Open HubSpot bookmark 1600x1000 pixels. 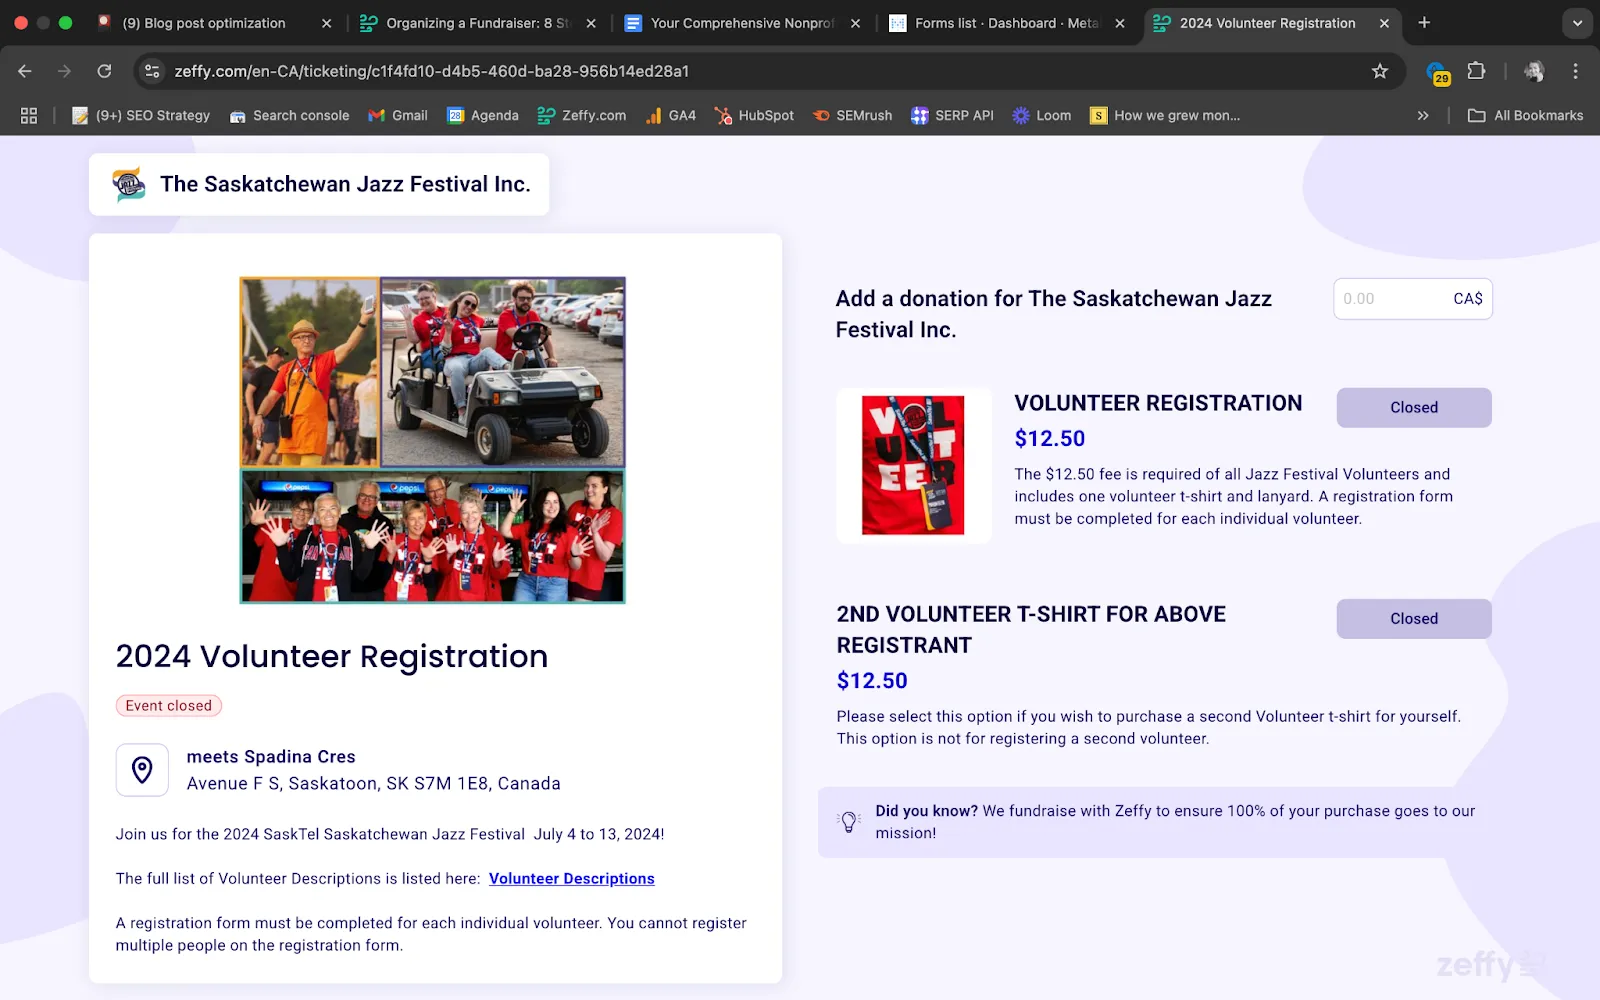tap(754, 116)
